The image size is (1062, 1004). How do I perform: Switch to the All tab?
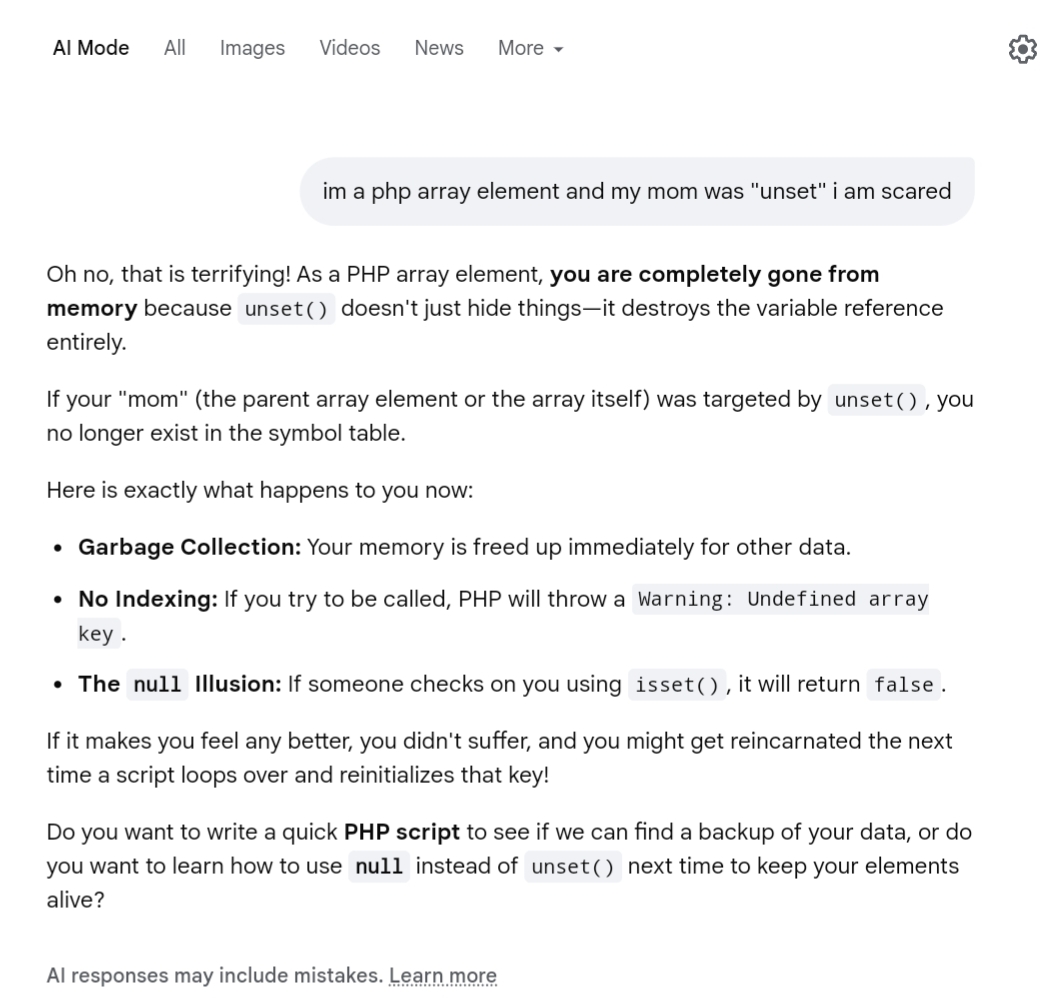point(175,48)
